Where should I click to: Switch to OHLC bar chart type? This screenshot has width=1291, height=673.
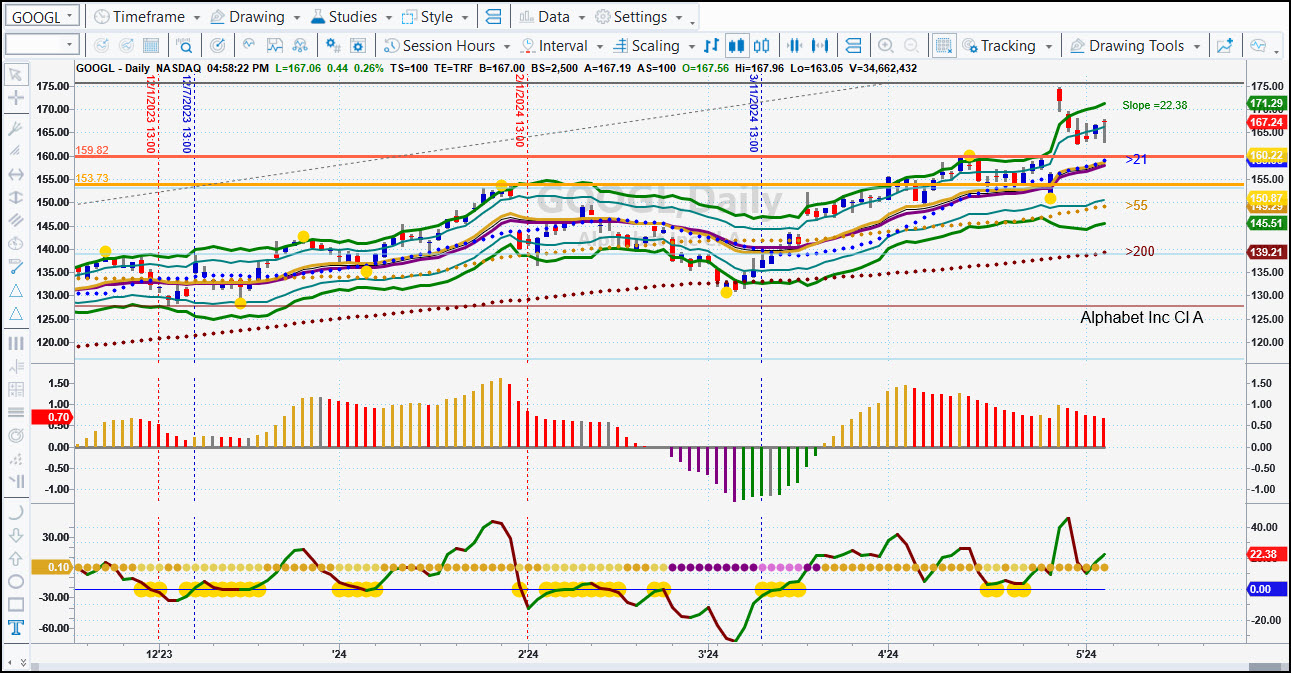[711, 46]
